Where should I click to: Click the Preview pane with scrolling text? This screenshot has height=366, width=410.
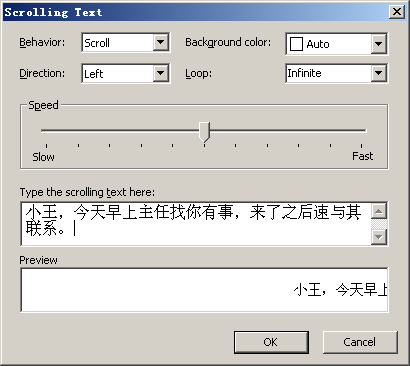204,290
